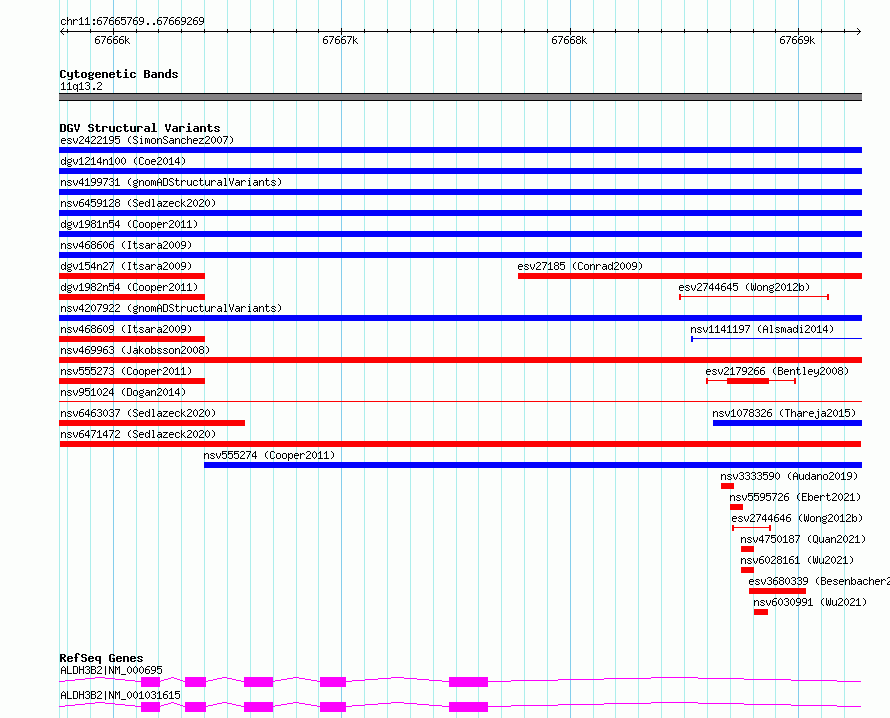Open esv3680339 (Besenbacher) variant label
Screen dimensions: 890x718
[x=819, y=581]
